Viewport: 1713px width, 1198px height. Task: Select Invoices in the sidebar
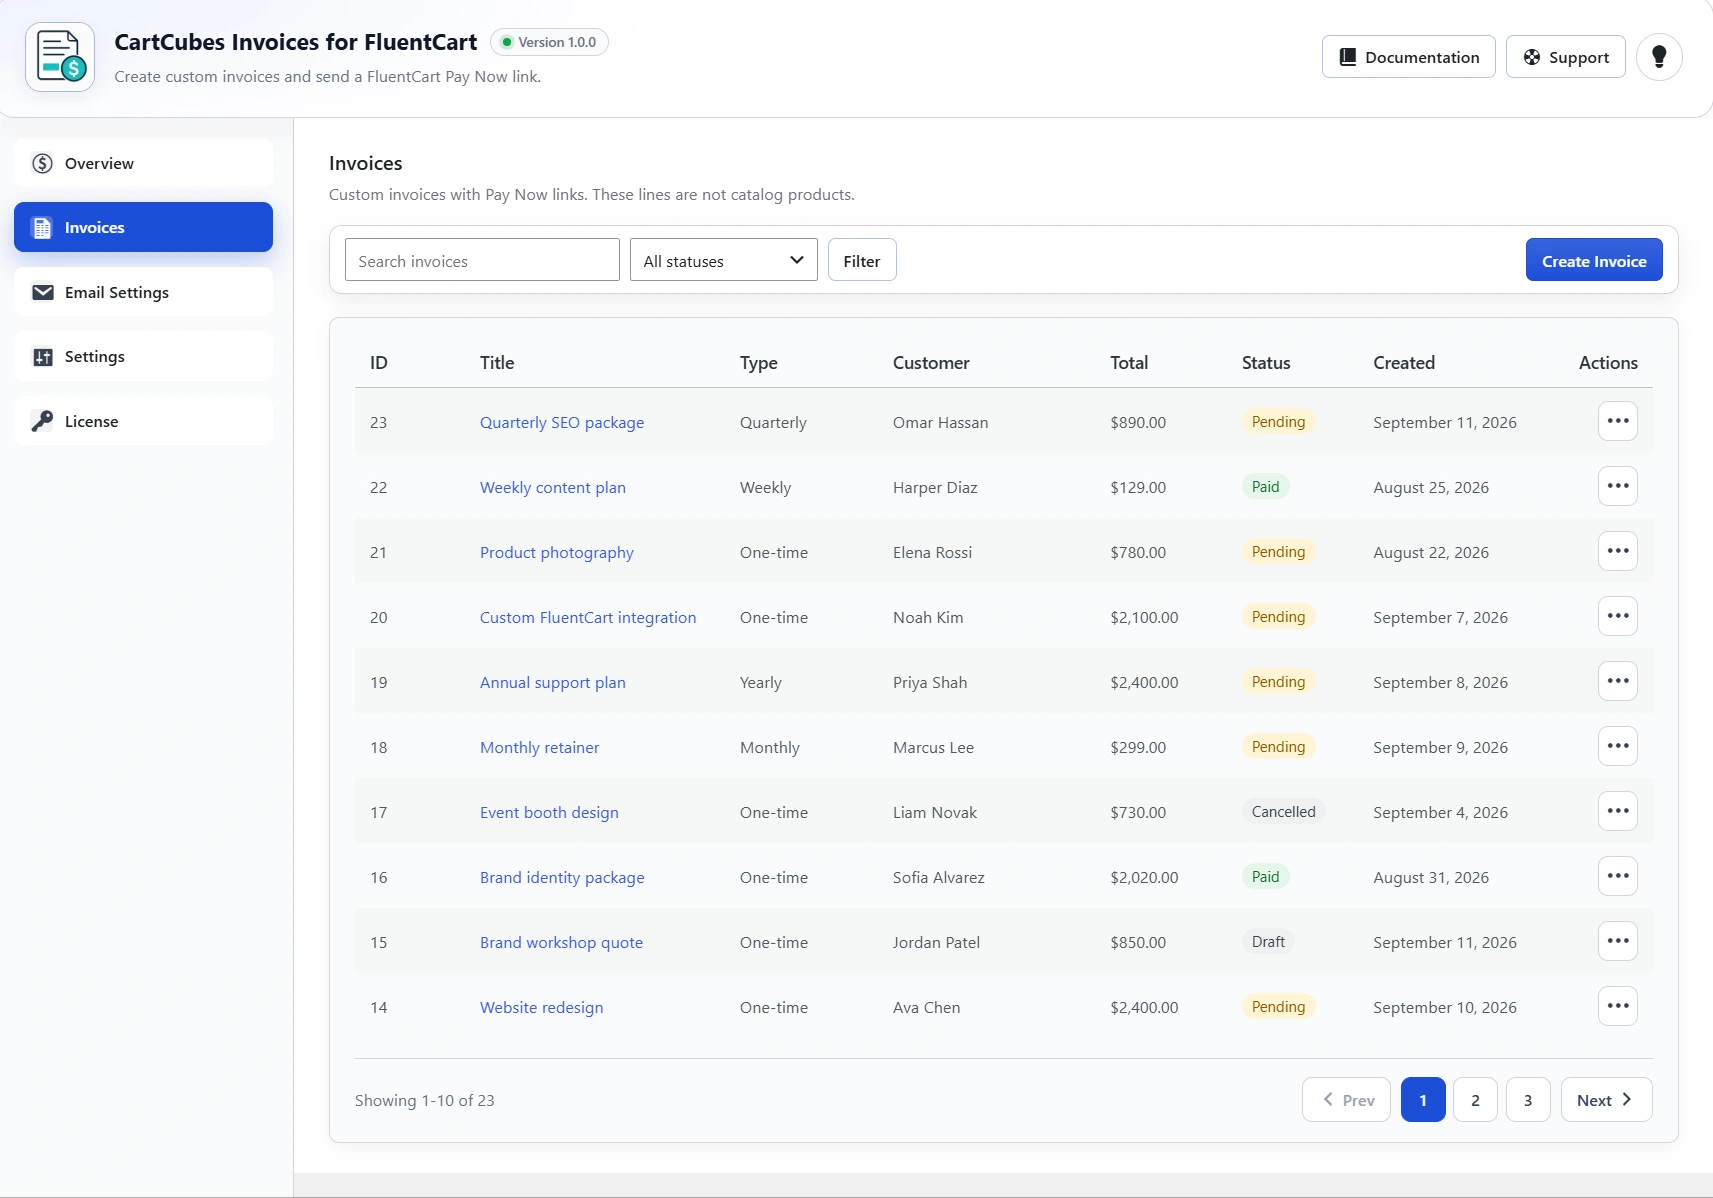point(143,227)
